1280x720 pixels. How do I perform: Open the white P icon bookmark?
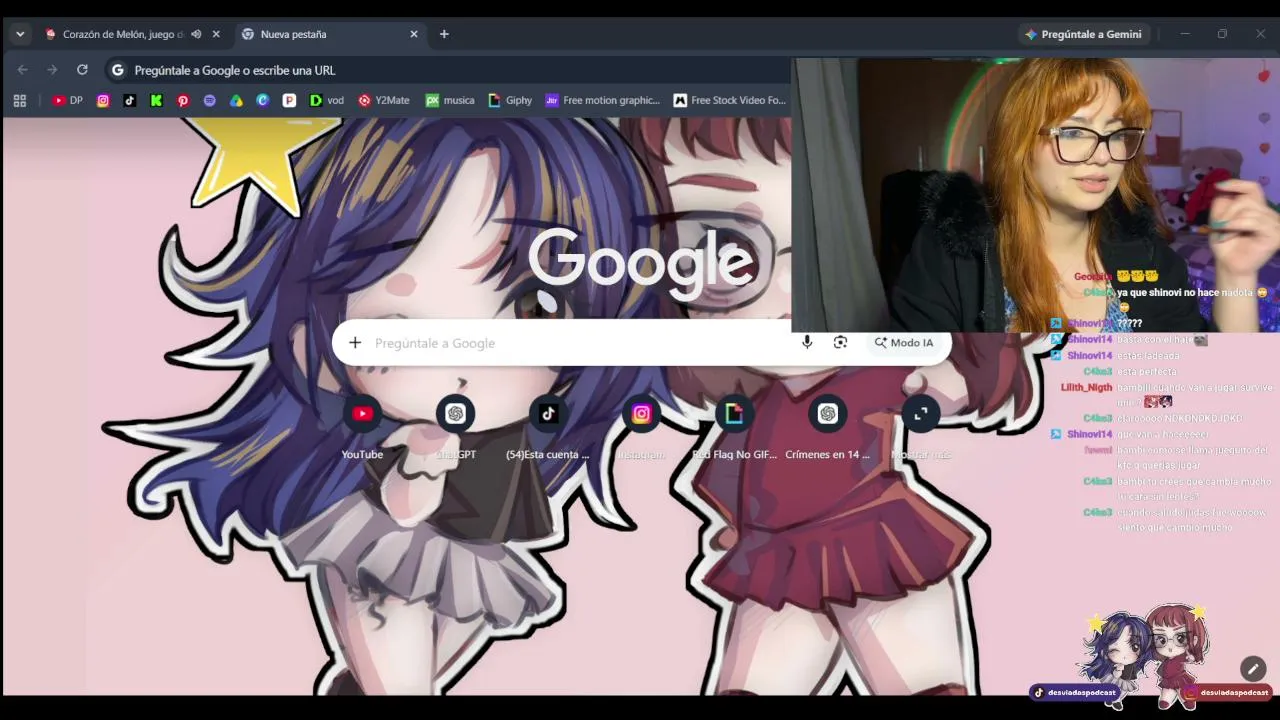pyautogui.click(x=289, y=100)
